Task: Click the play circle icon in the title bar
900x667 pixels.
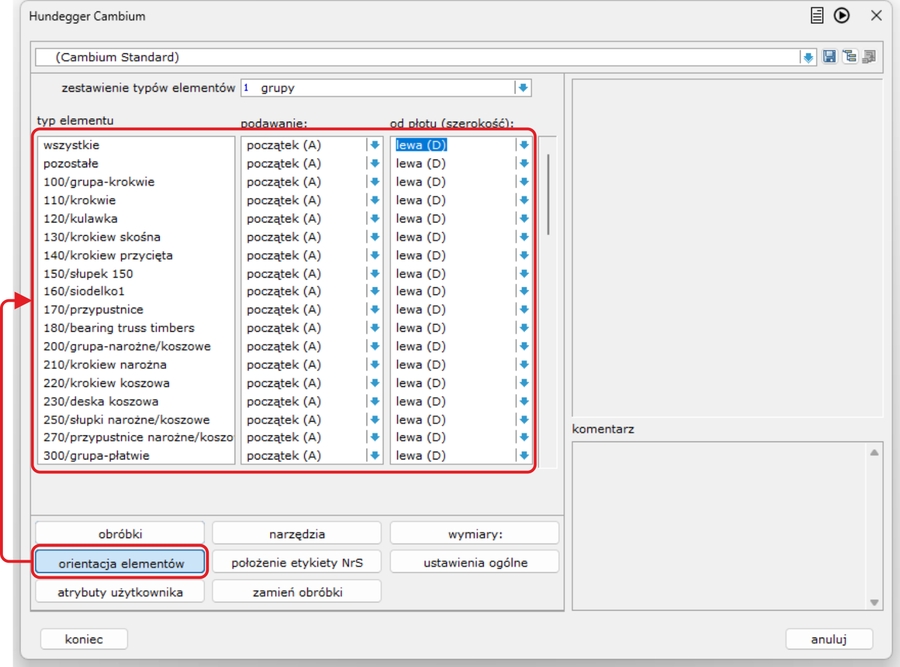Action: coord(842,16)
